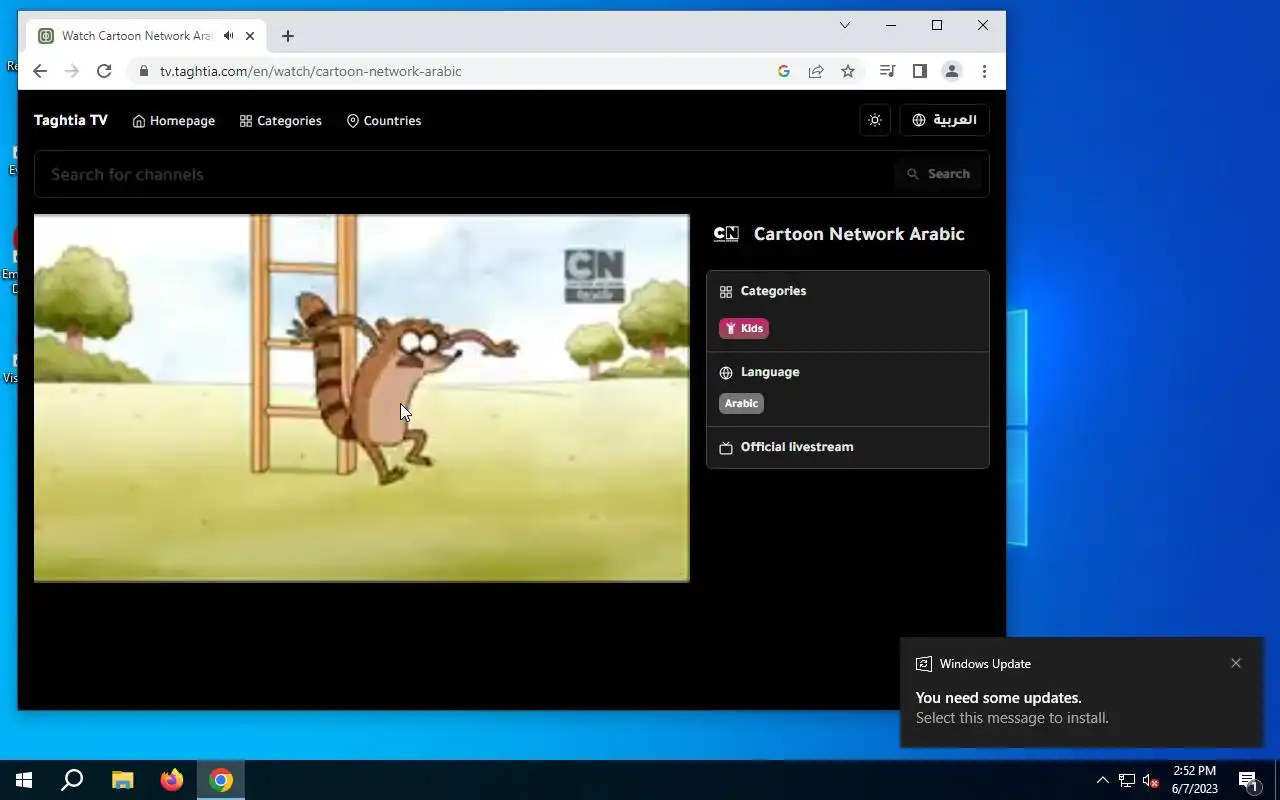Screen dimensions: 1280x800
Task: Open Countries in the site nav
Action: [384, 121]
